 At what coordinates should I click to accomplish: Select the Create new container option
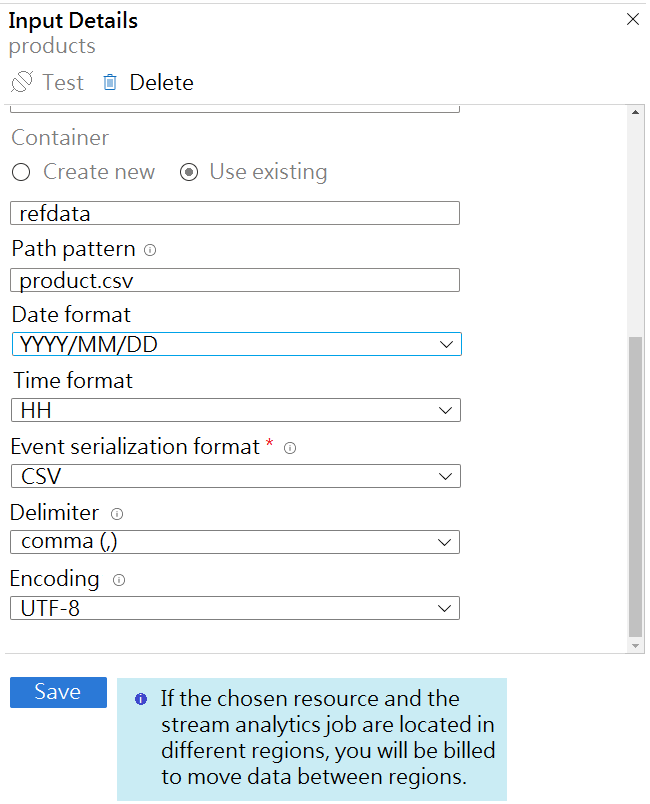[x=21, y=172]
